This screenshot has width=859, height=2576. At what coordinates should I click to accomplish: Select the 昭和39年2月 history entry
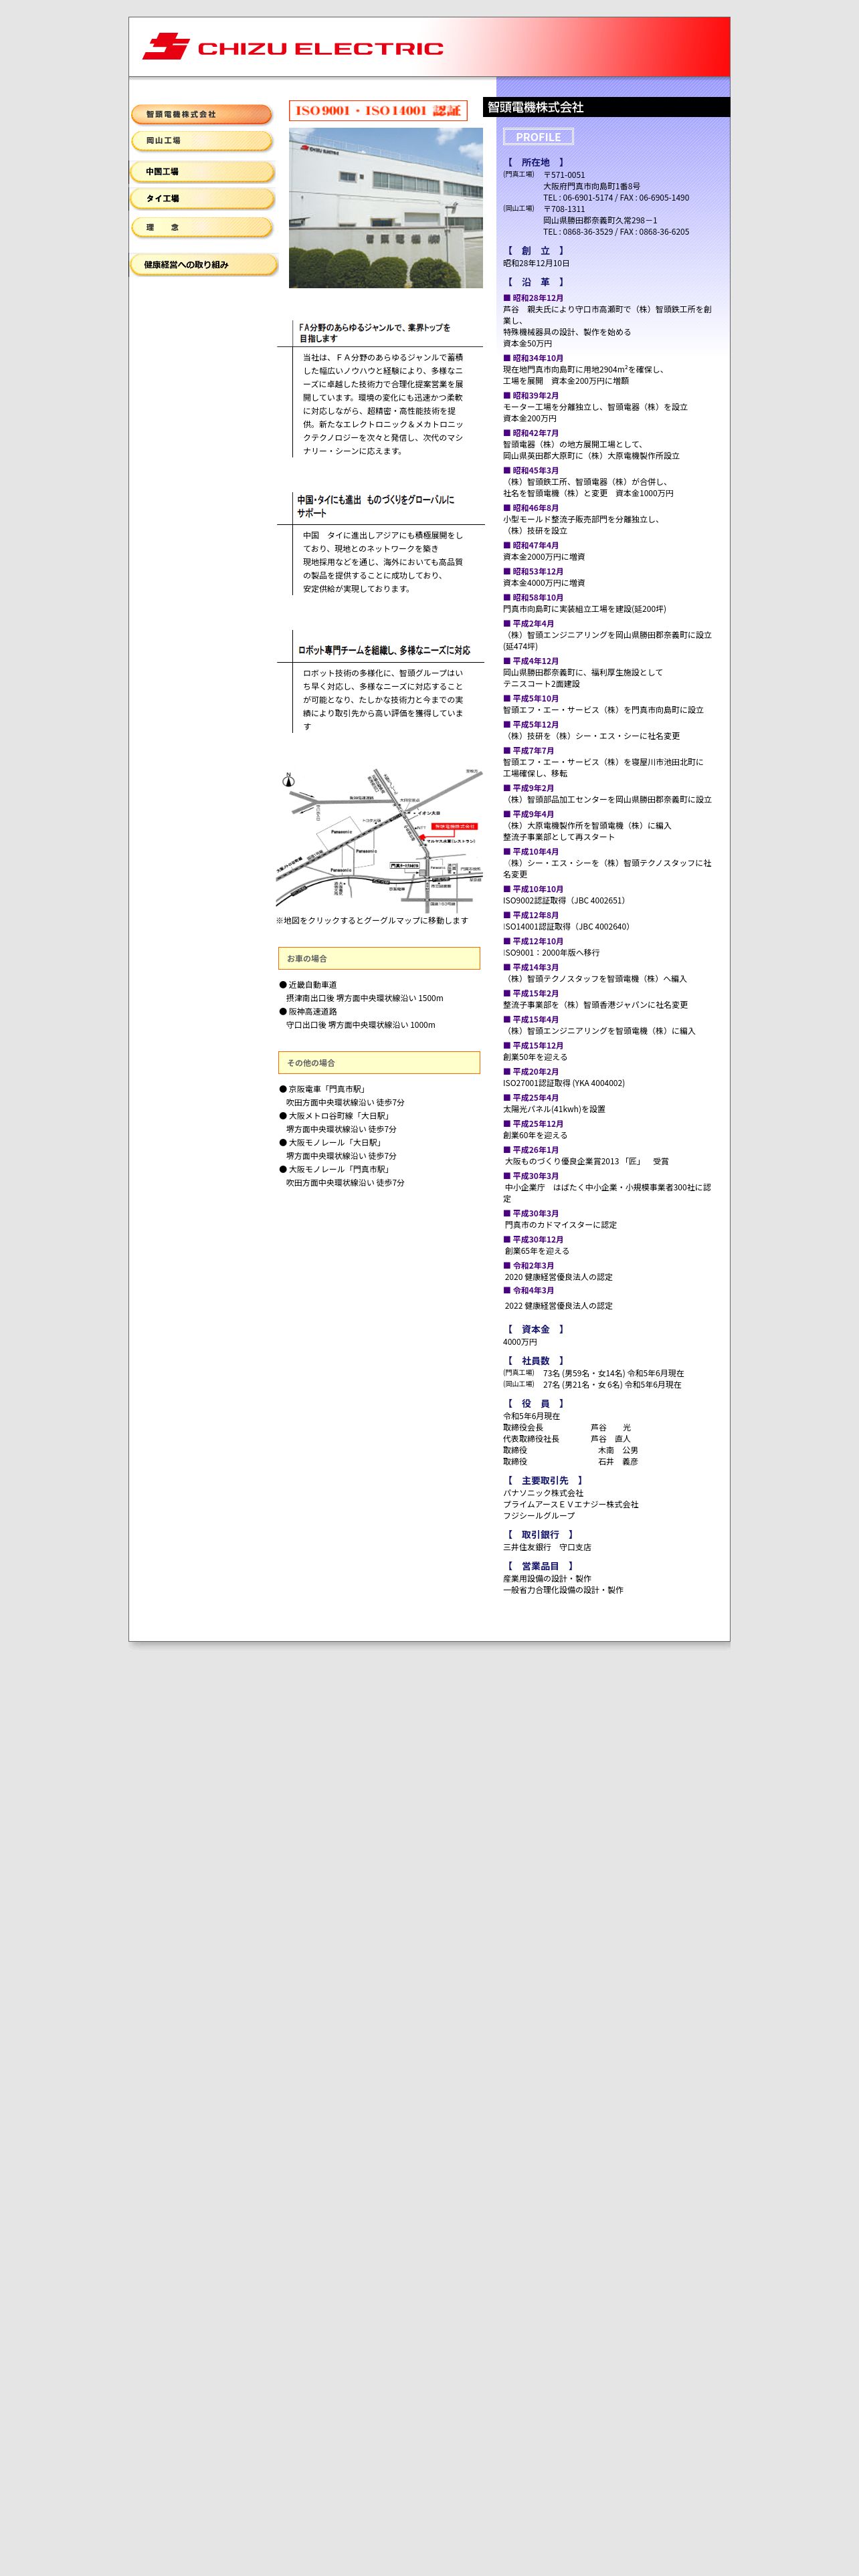pos(531,396)
